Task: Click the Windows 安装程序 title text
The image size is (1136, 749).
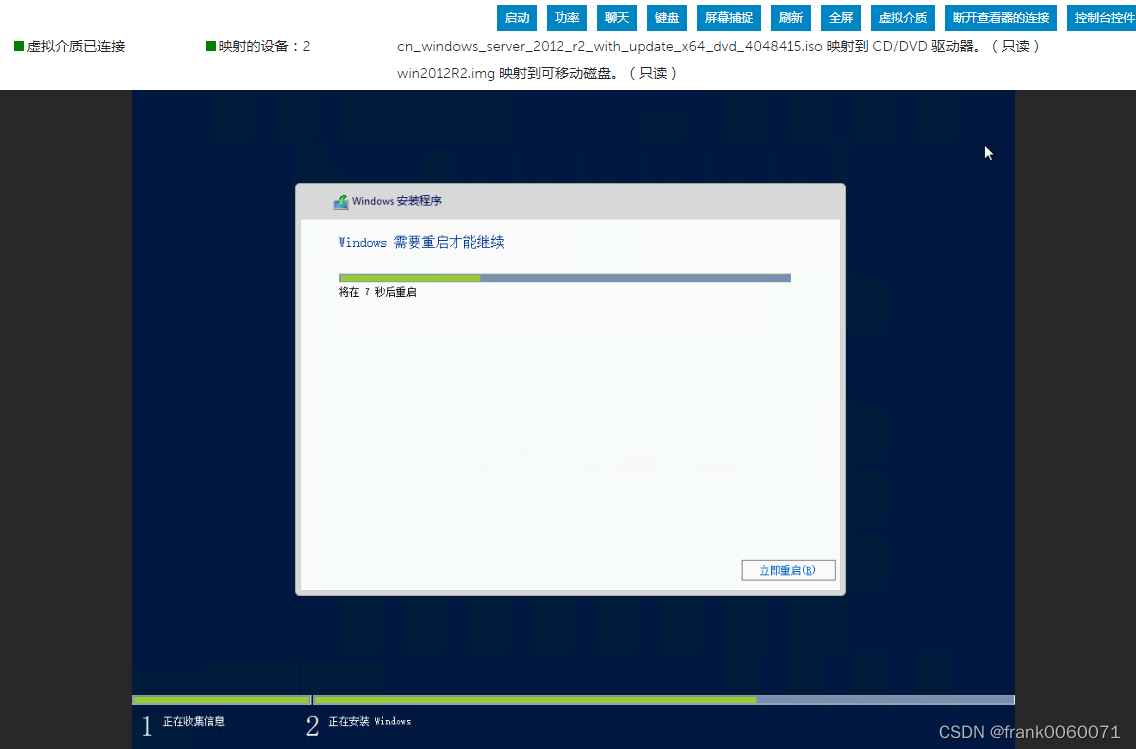Action: point(396,201)
